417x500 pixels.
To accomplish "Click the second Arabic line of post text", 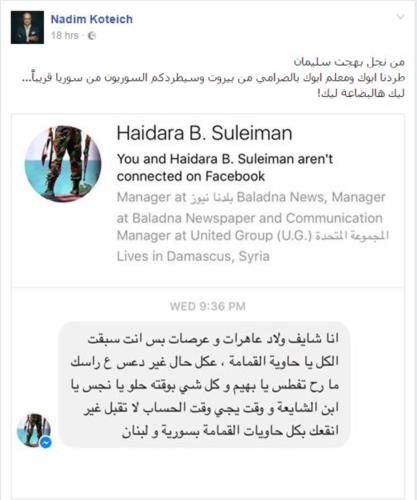I will [213, 78].
